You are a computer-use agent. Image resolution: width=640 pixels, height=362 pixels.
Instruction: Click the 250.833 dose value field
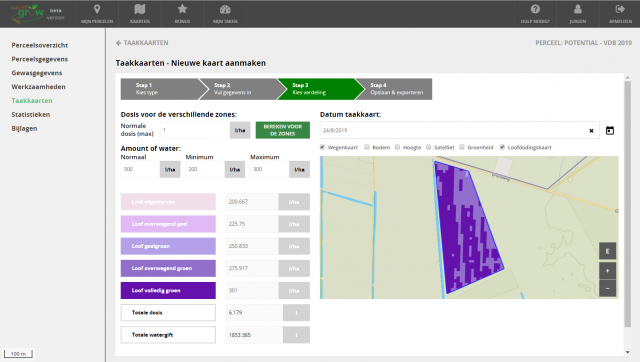pyautogui.click(x=252, y=246)
